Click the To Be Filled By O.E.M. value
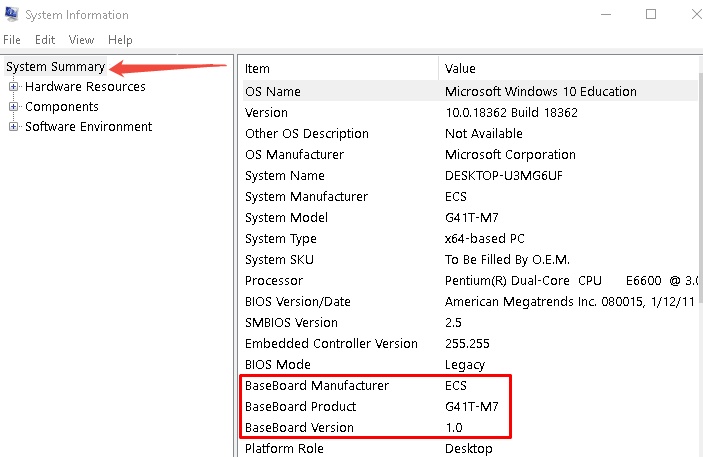Screen dimensions: 703x457 (x=507, y=260)
